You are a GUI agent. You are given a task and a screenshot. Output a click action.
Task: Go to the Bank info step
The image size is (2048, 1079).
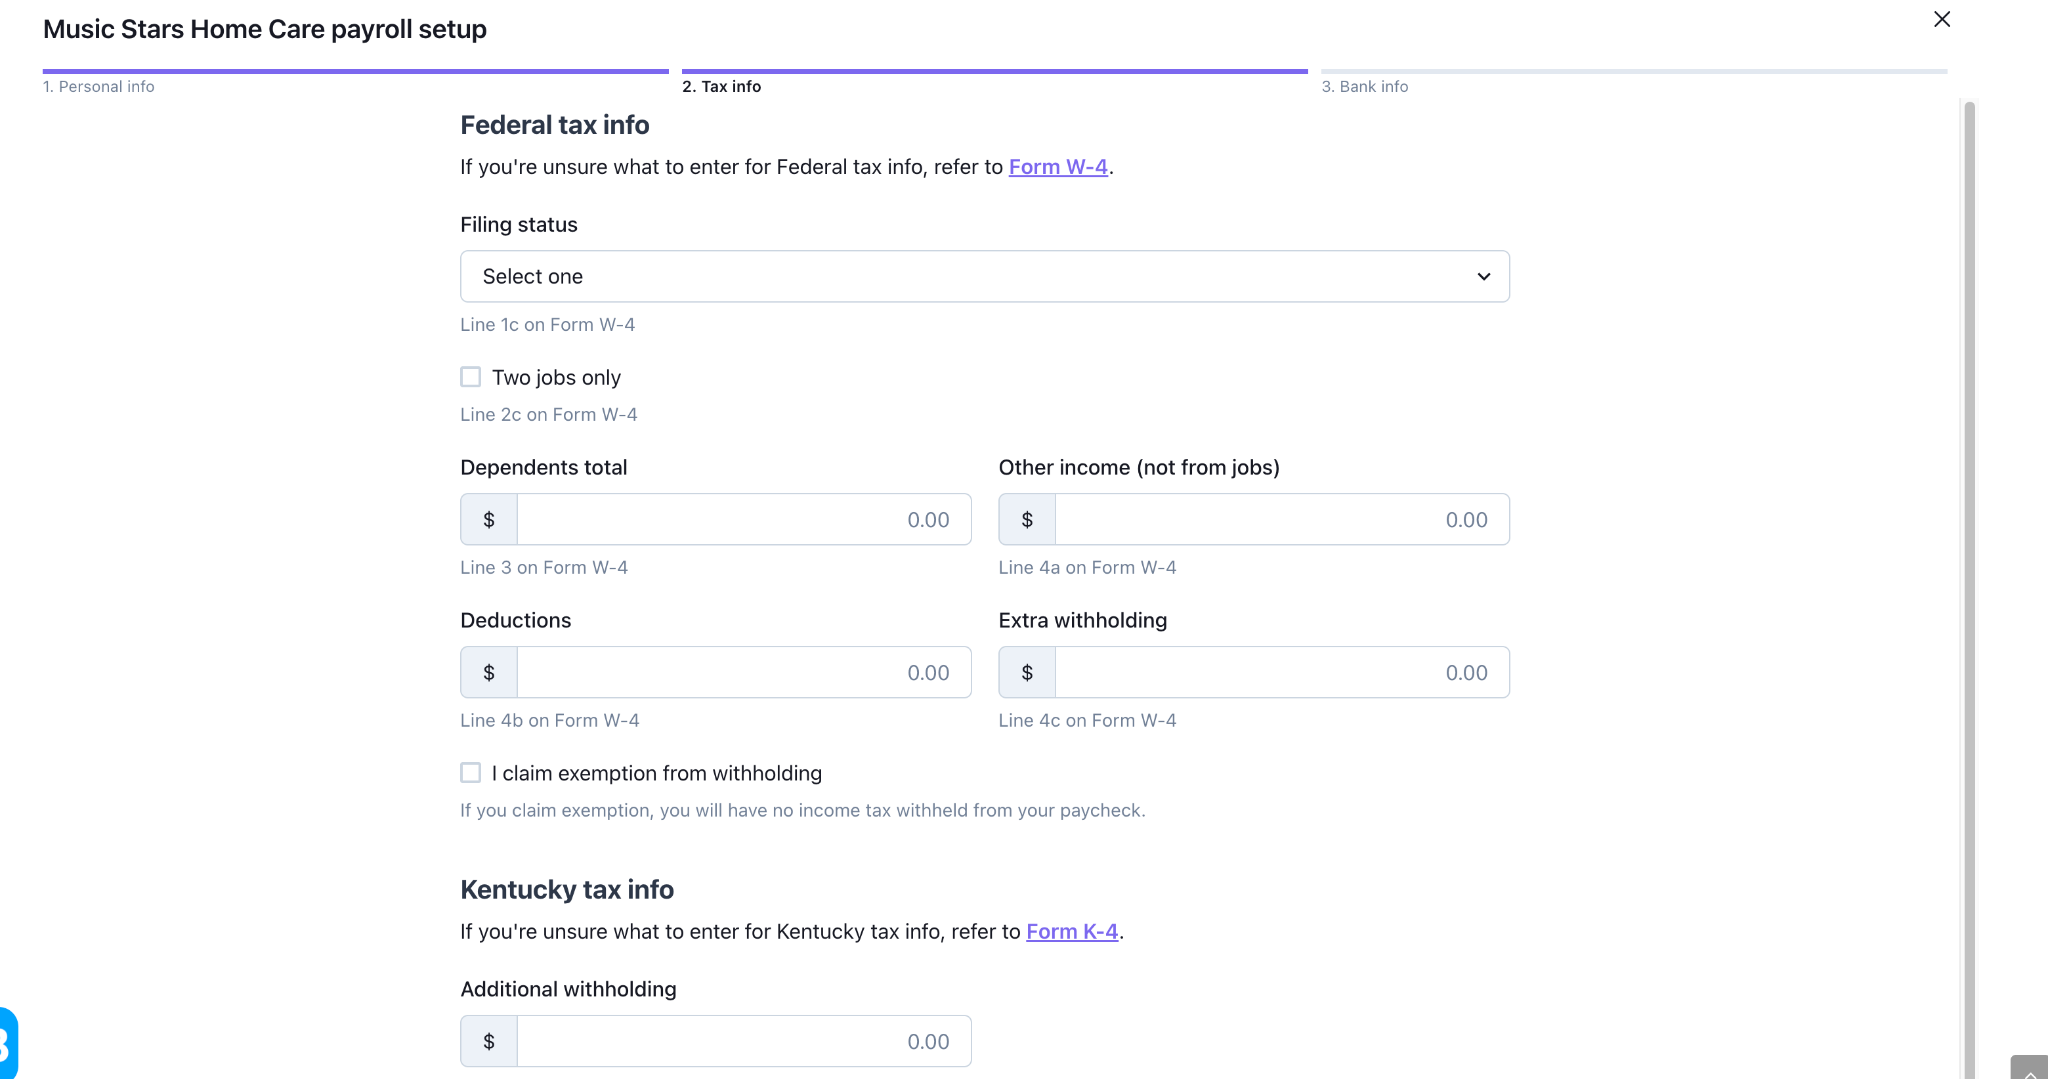(x=1365, y=87)
